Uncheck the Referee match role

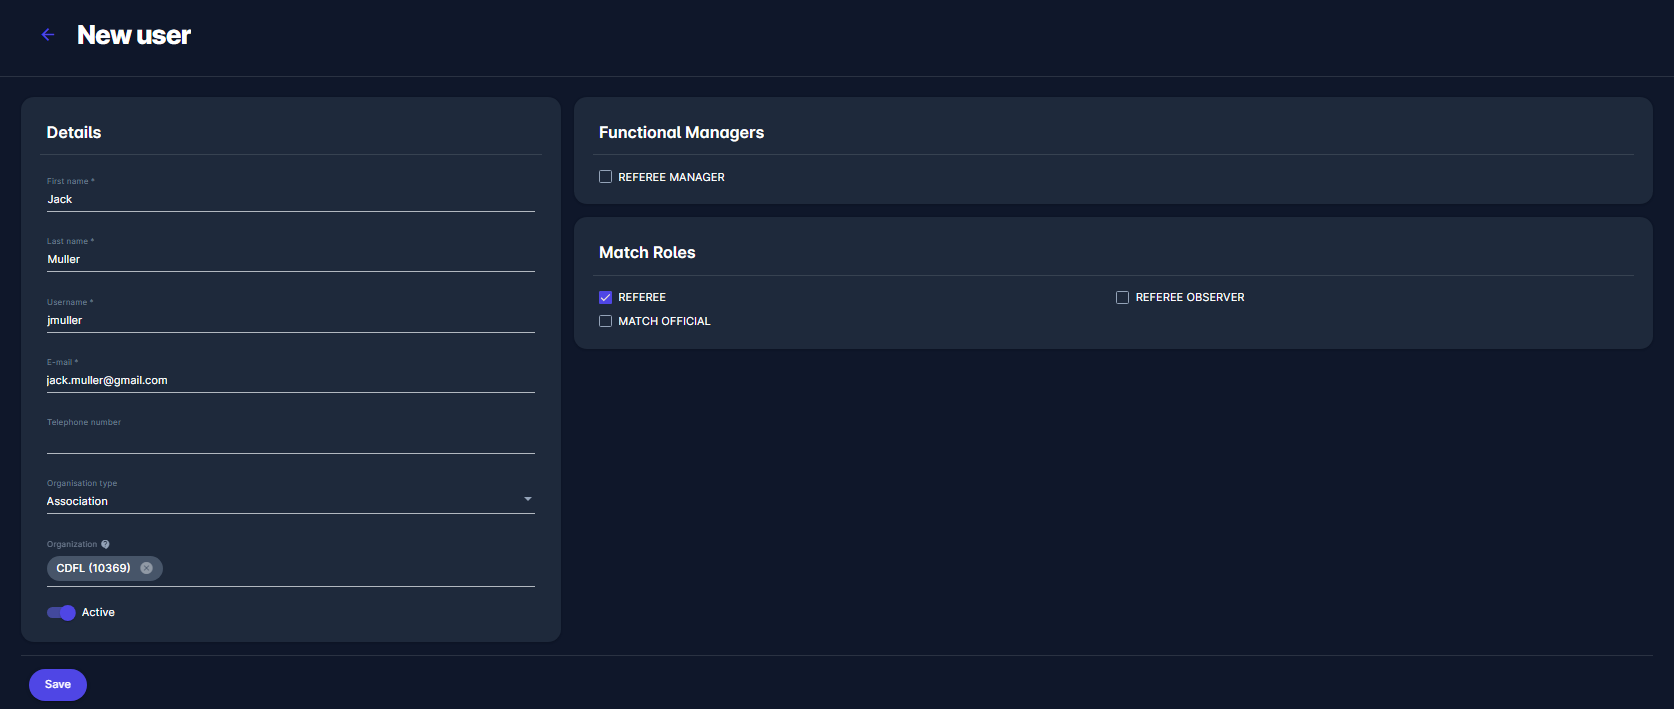[x=605, y=297]
